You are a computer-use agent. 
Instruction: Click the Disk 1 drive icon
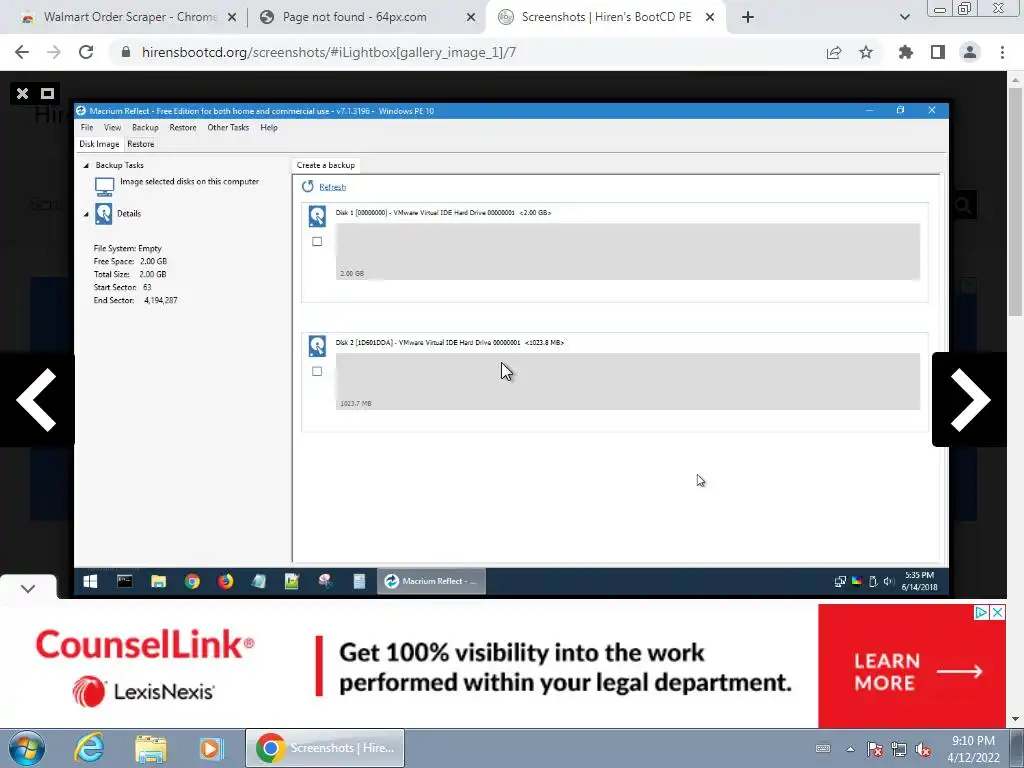317,216
